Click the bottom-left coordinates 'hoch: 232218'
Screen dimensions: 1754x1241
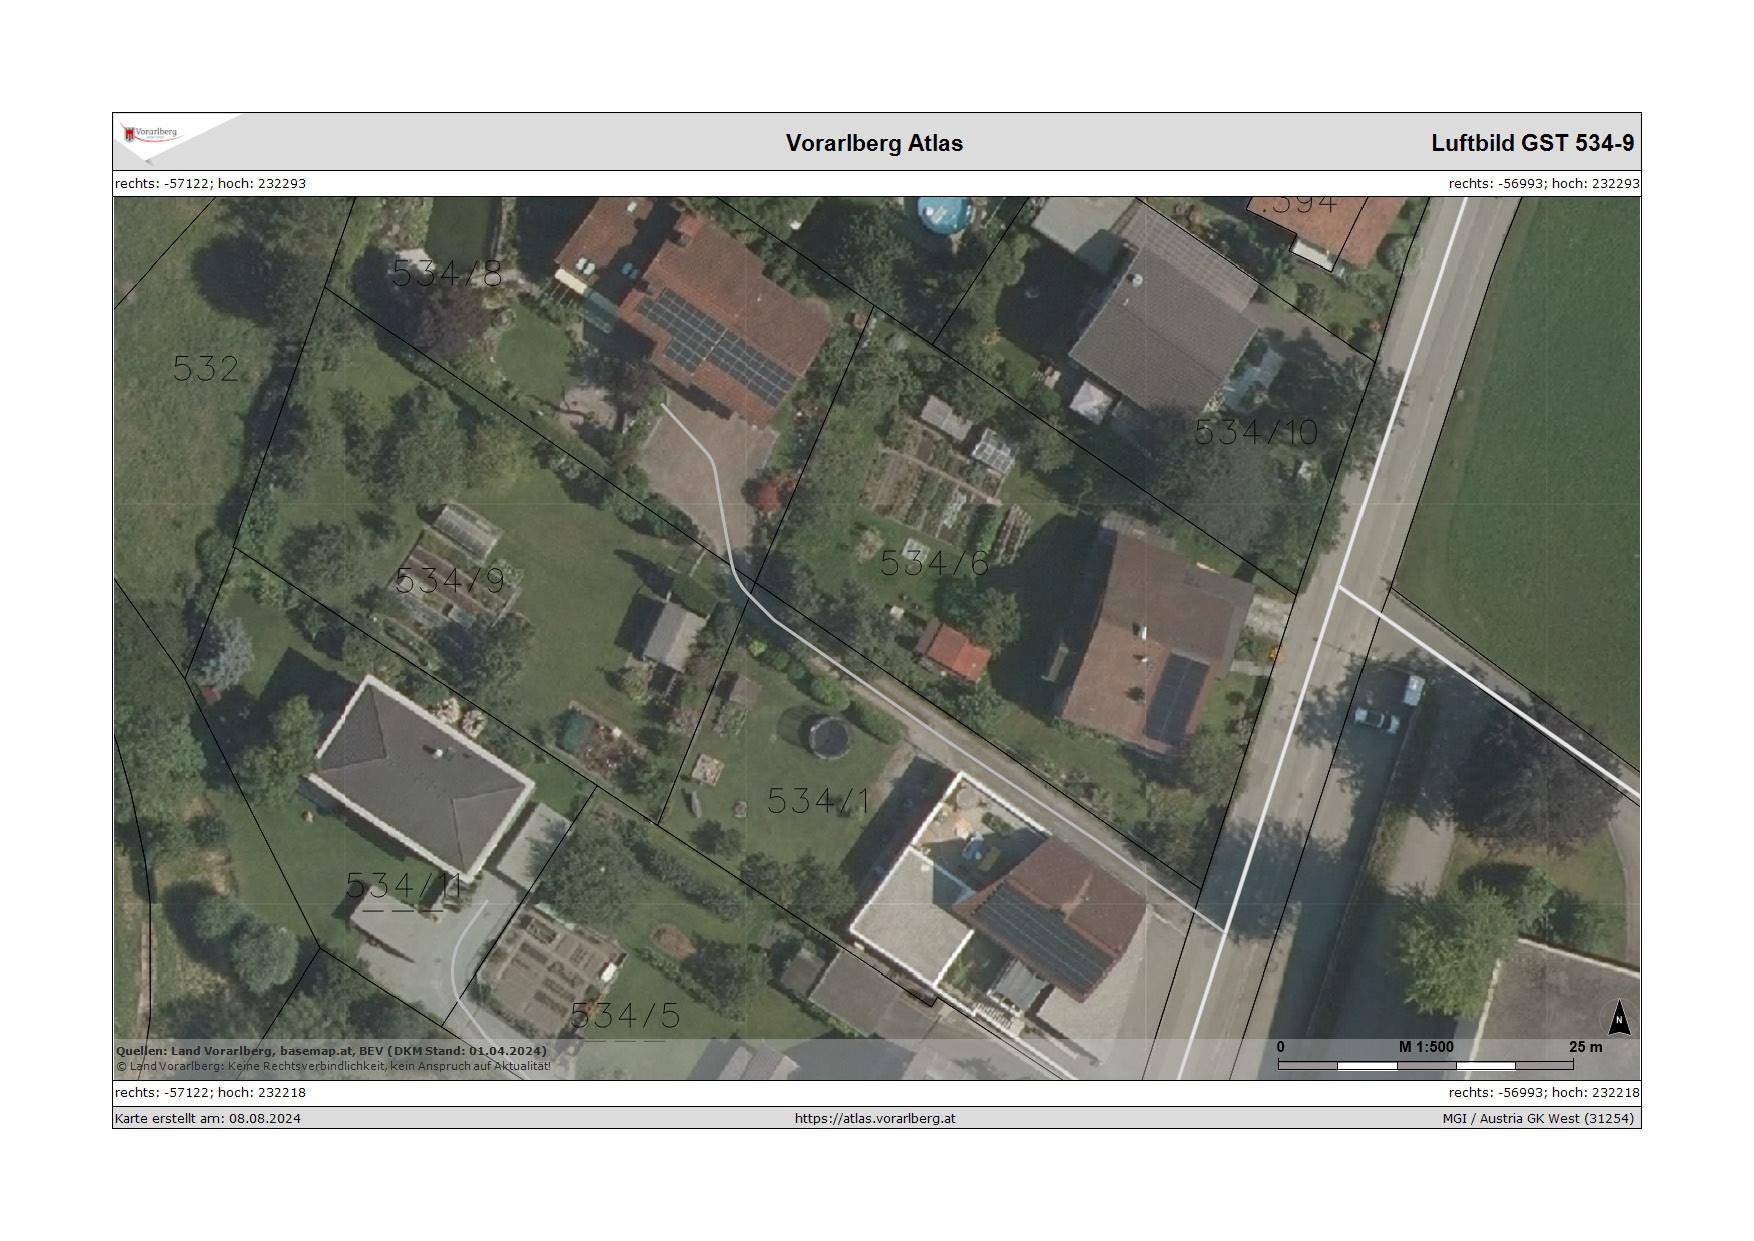click(x=262, y=1092)
